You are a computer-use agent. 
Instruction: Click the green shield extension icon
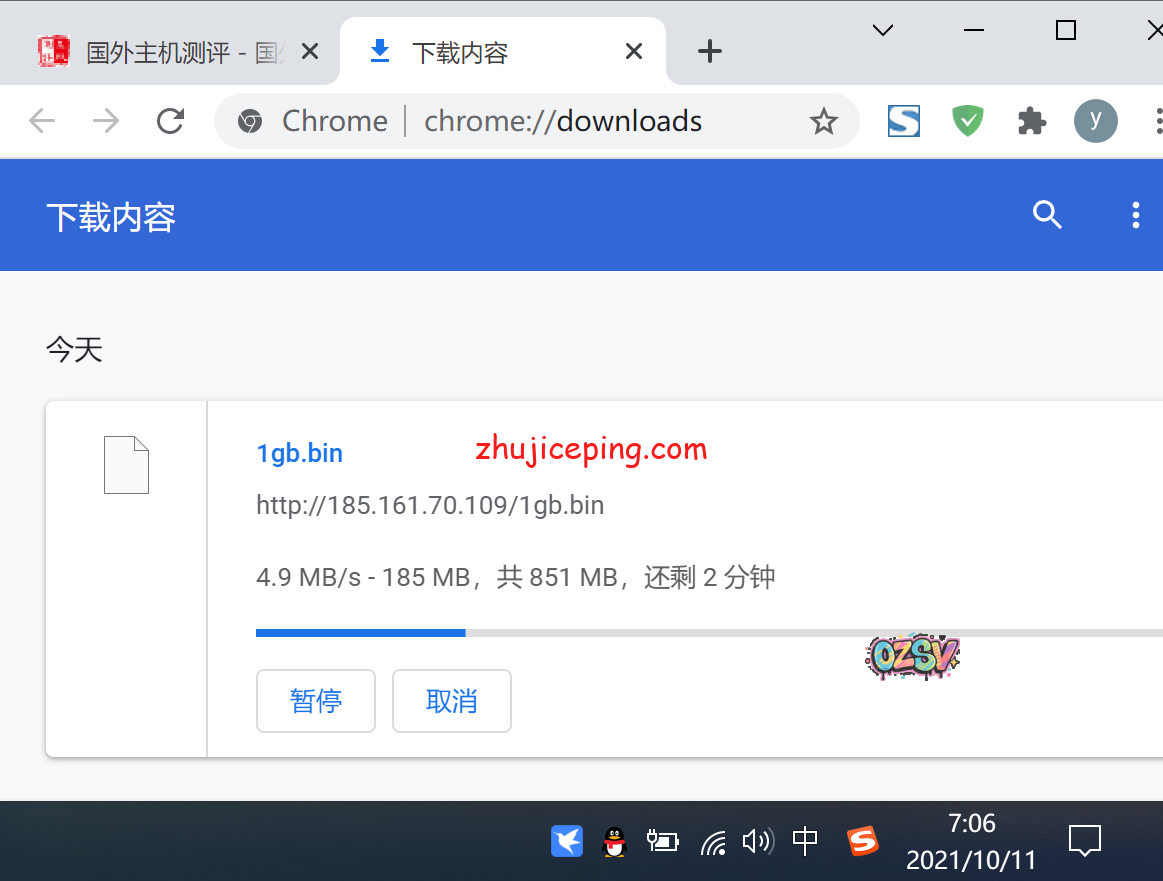tap(967, 121)
